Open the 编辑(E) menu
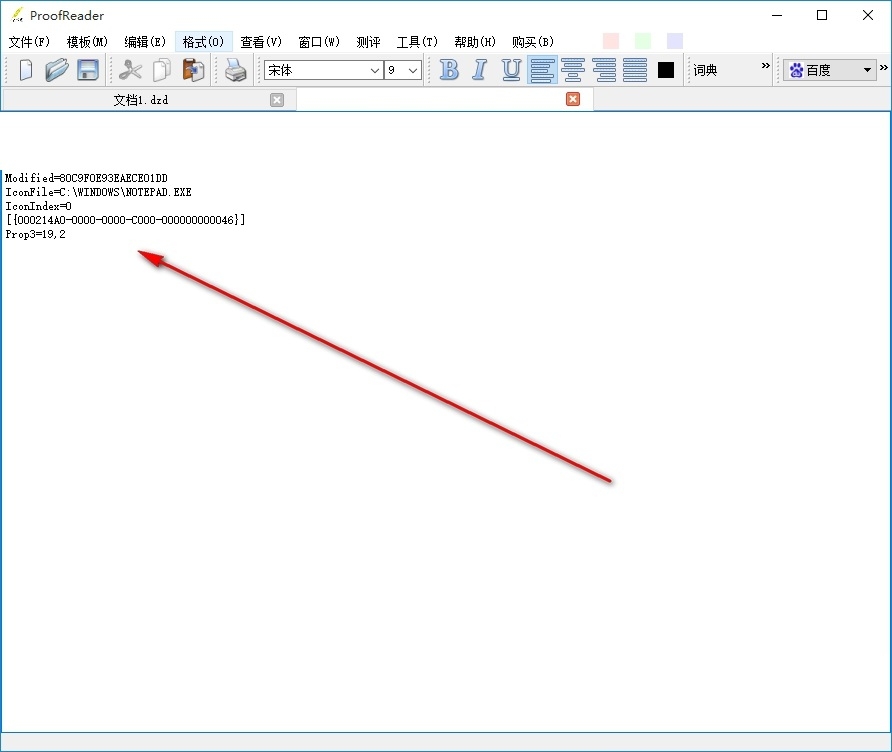 [x=145, y=42]
